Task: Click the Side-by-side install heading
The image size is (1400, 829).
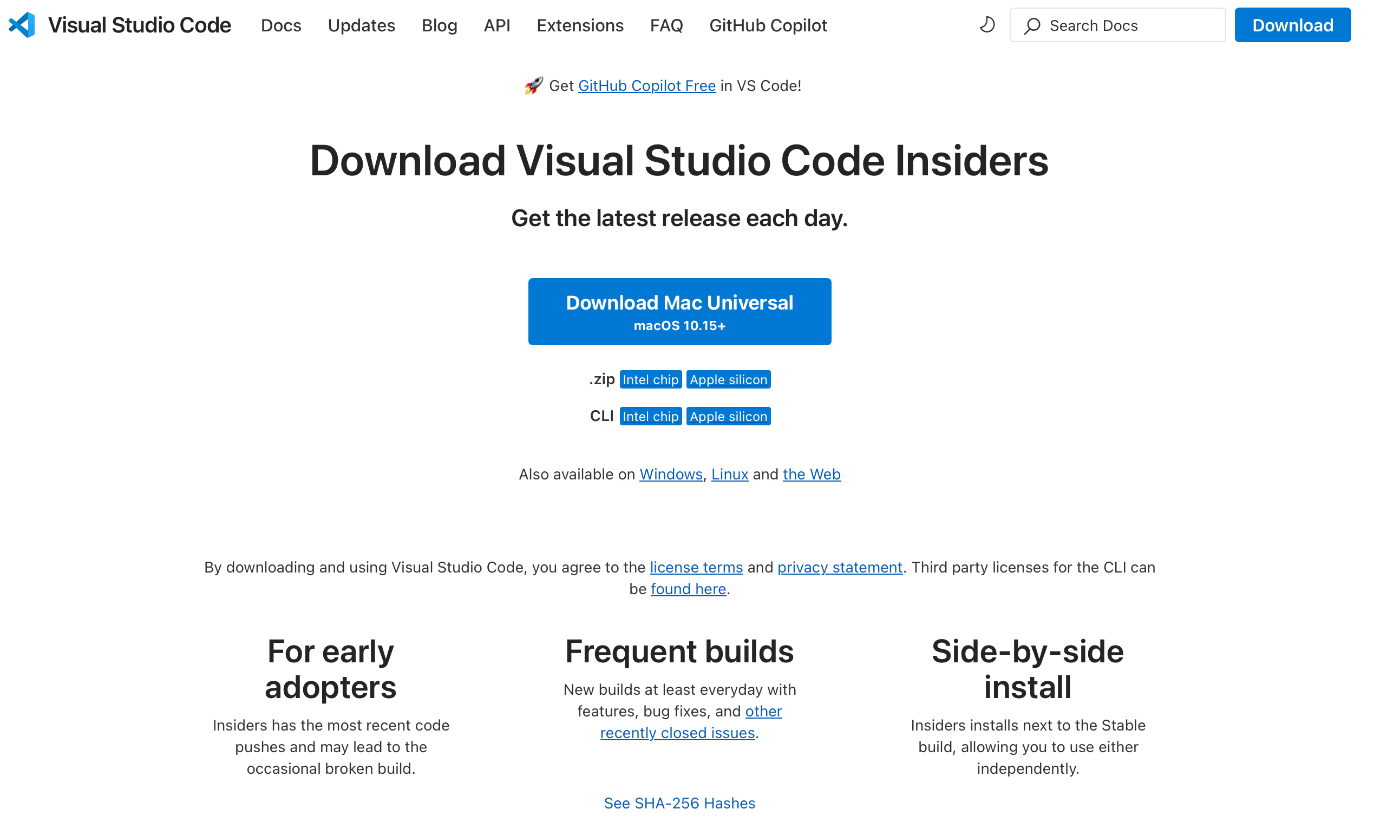Action: [1028, 669]
